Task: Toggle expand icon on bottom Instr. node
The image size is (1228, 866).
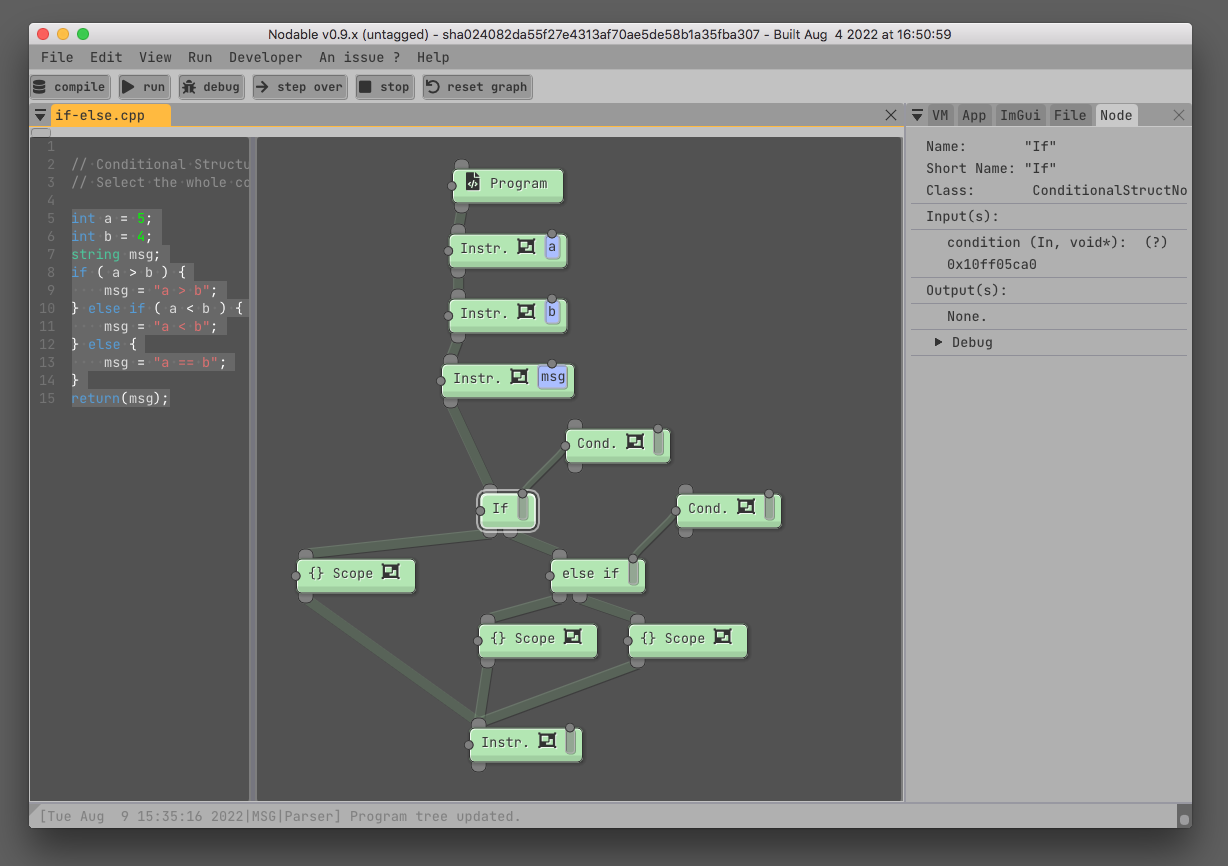Action: 546,741
